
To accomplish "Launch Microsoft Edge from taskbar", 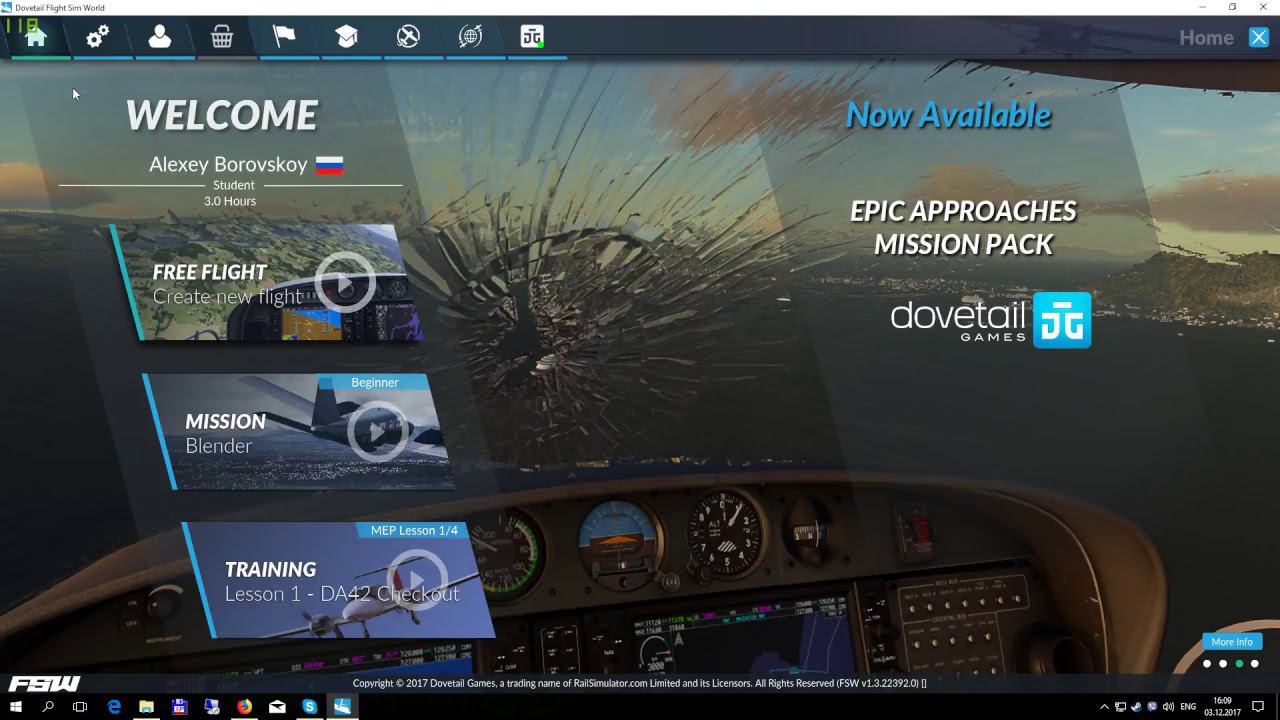I will pyautogui.click(x=114, y=707).
